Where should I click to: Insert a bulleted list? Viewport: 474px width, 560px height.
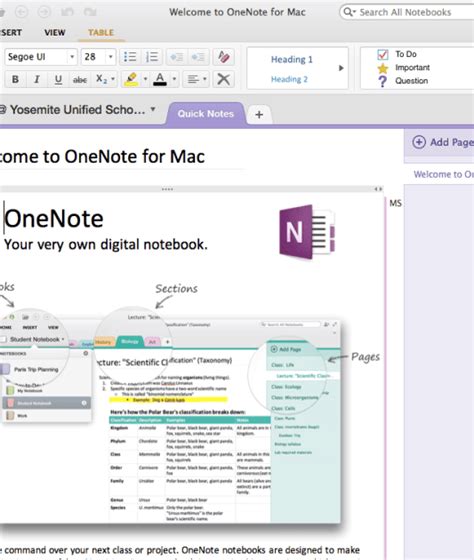[x=130, y=57]
